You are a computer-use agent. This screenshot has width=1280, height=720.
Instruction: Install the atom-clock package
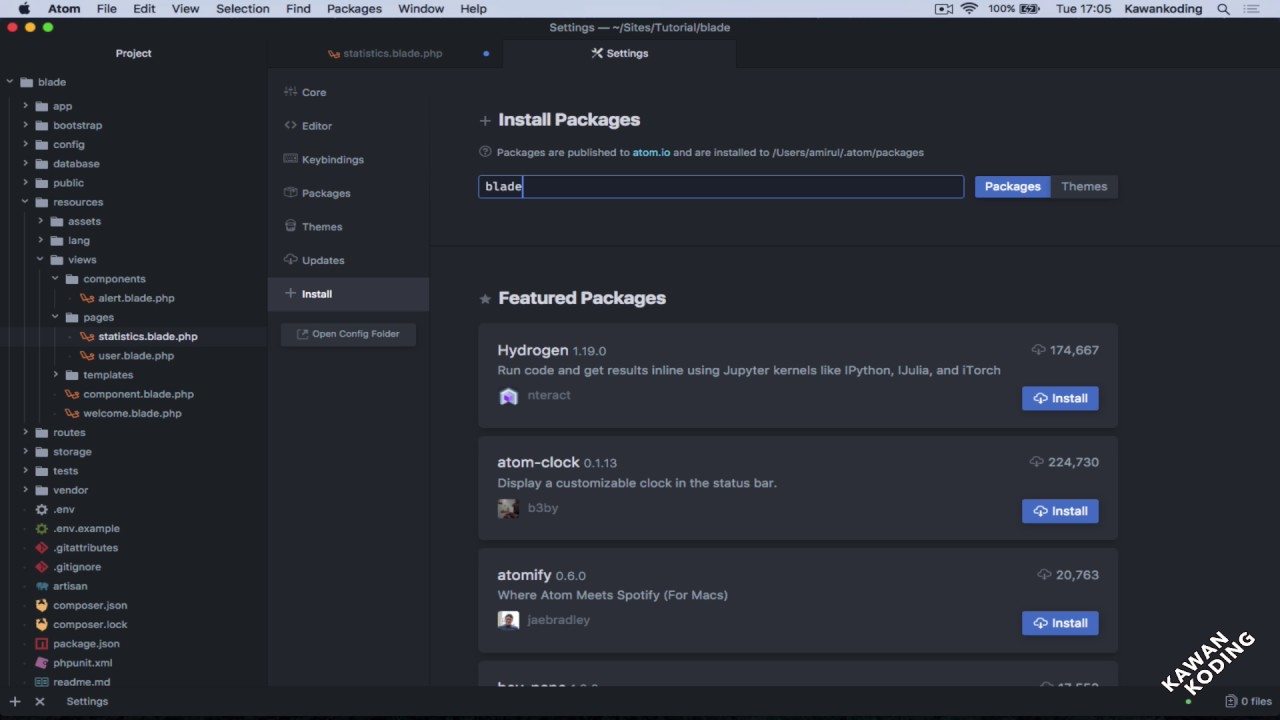1060,511
